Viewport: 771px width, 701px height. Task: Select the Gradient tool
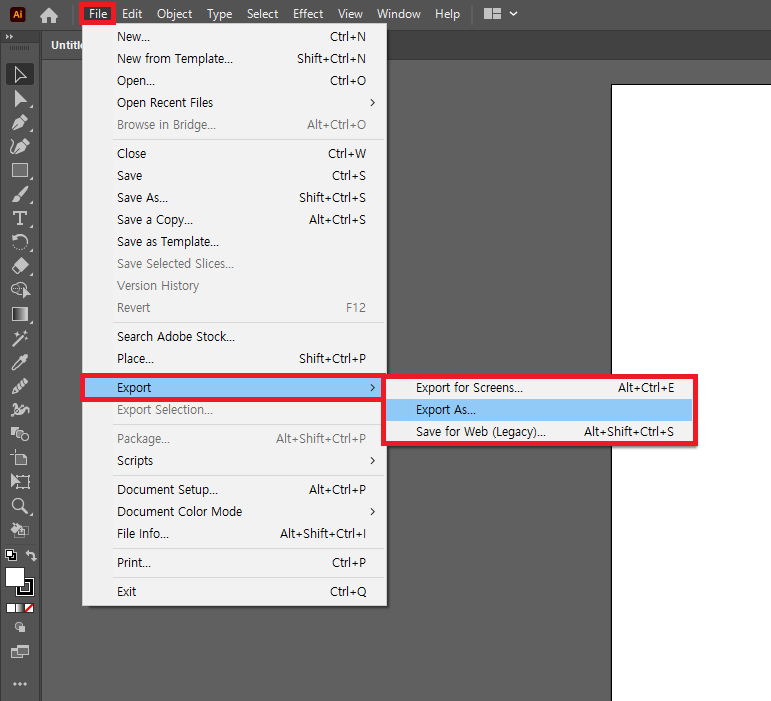[20, 314]
